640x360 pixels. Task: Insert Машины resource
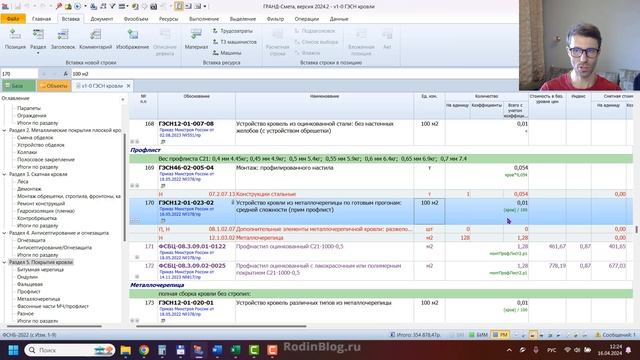(x=227, y=53)
